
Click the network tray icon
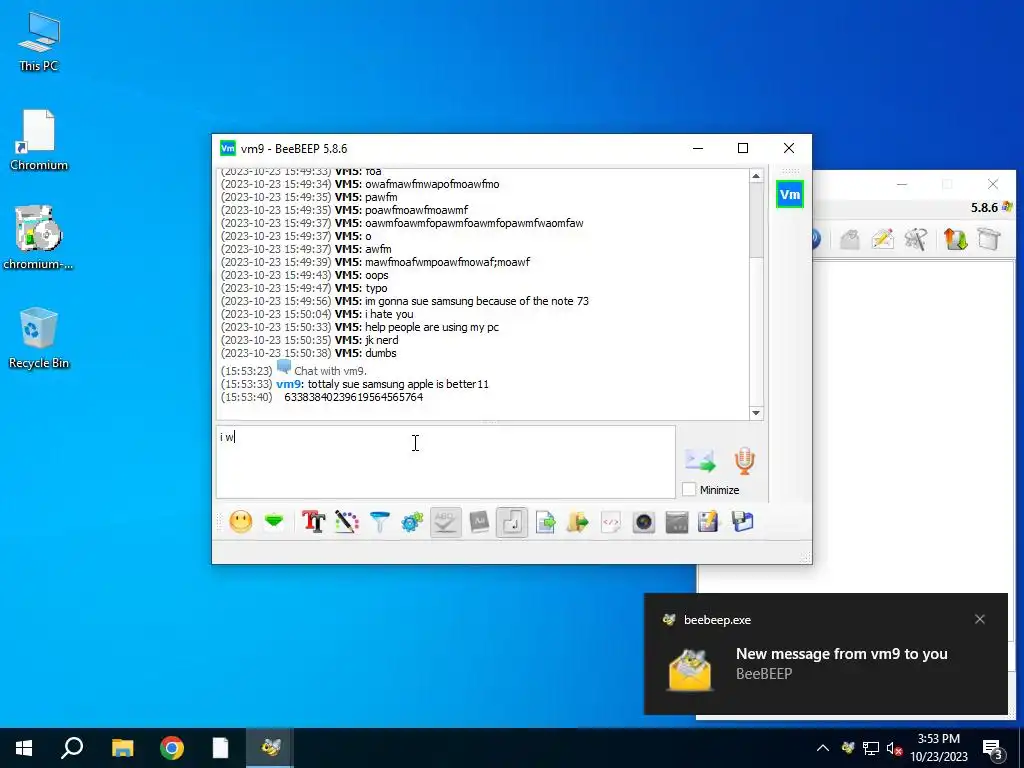[x=871, y=748]
